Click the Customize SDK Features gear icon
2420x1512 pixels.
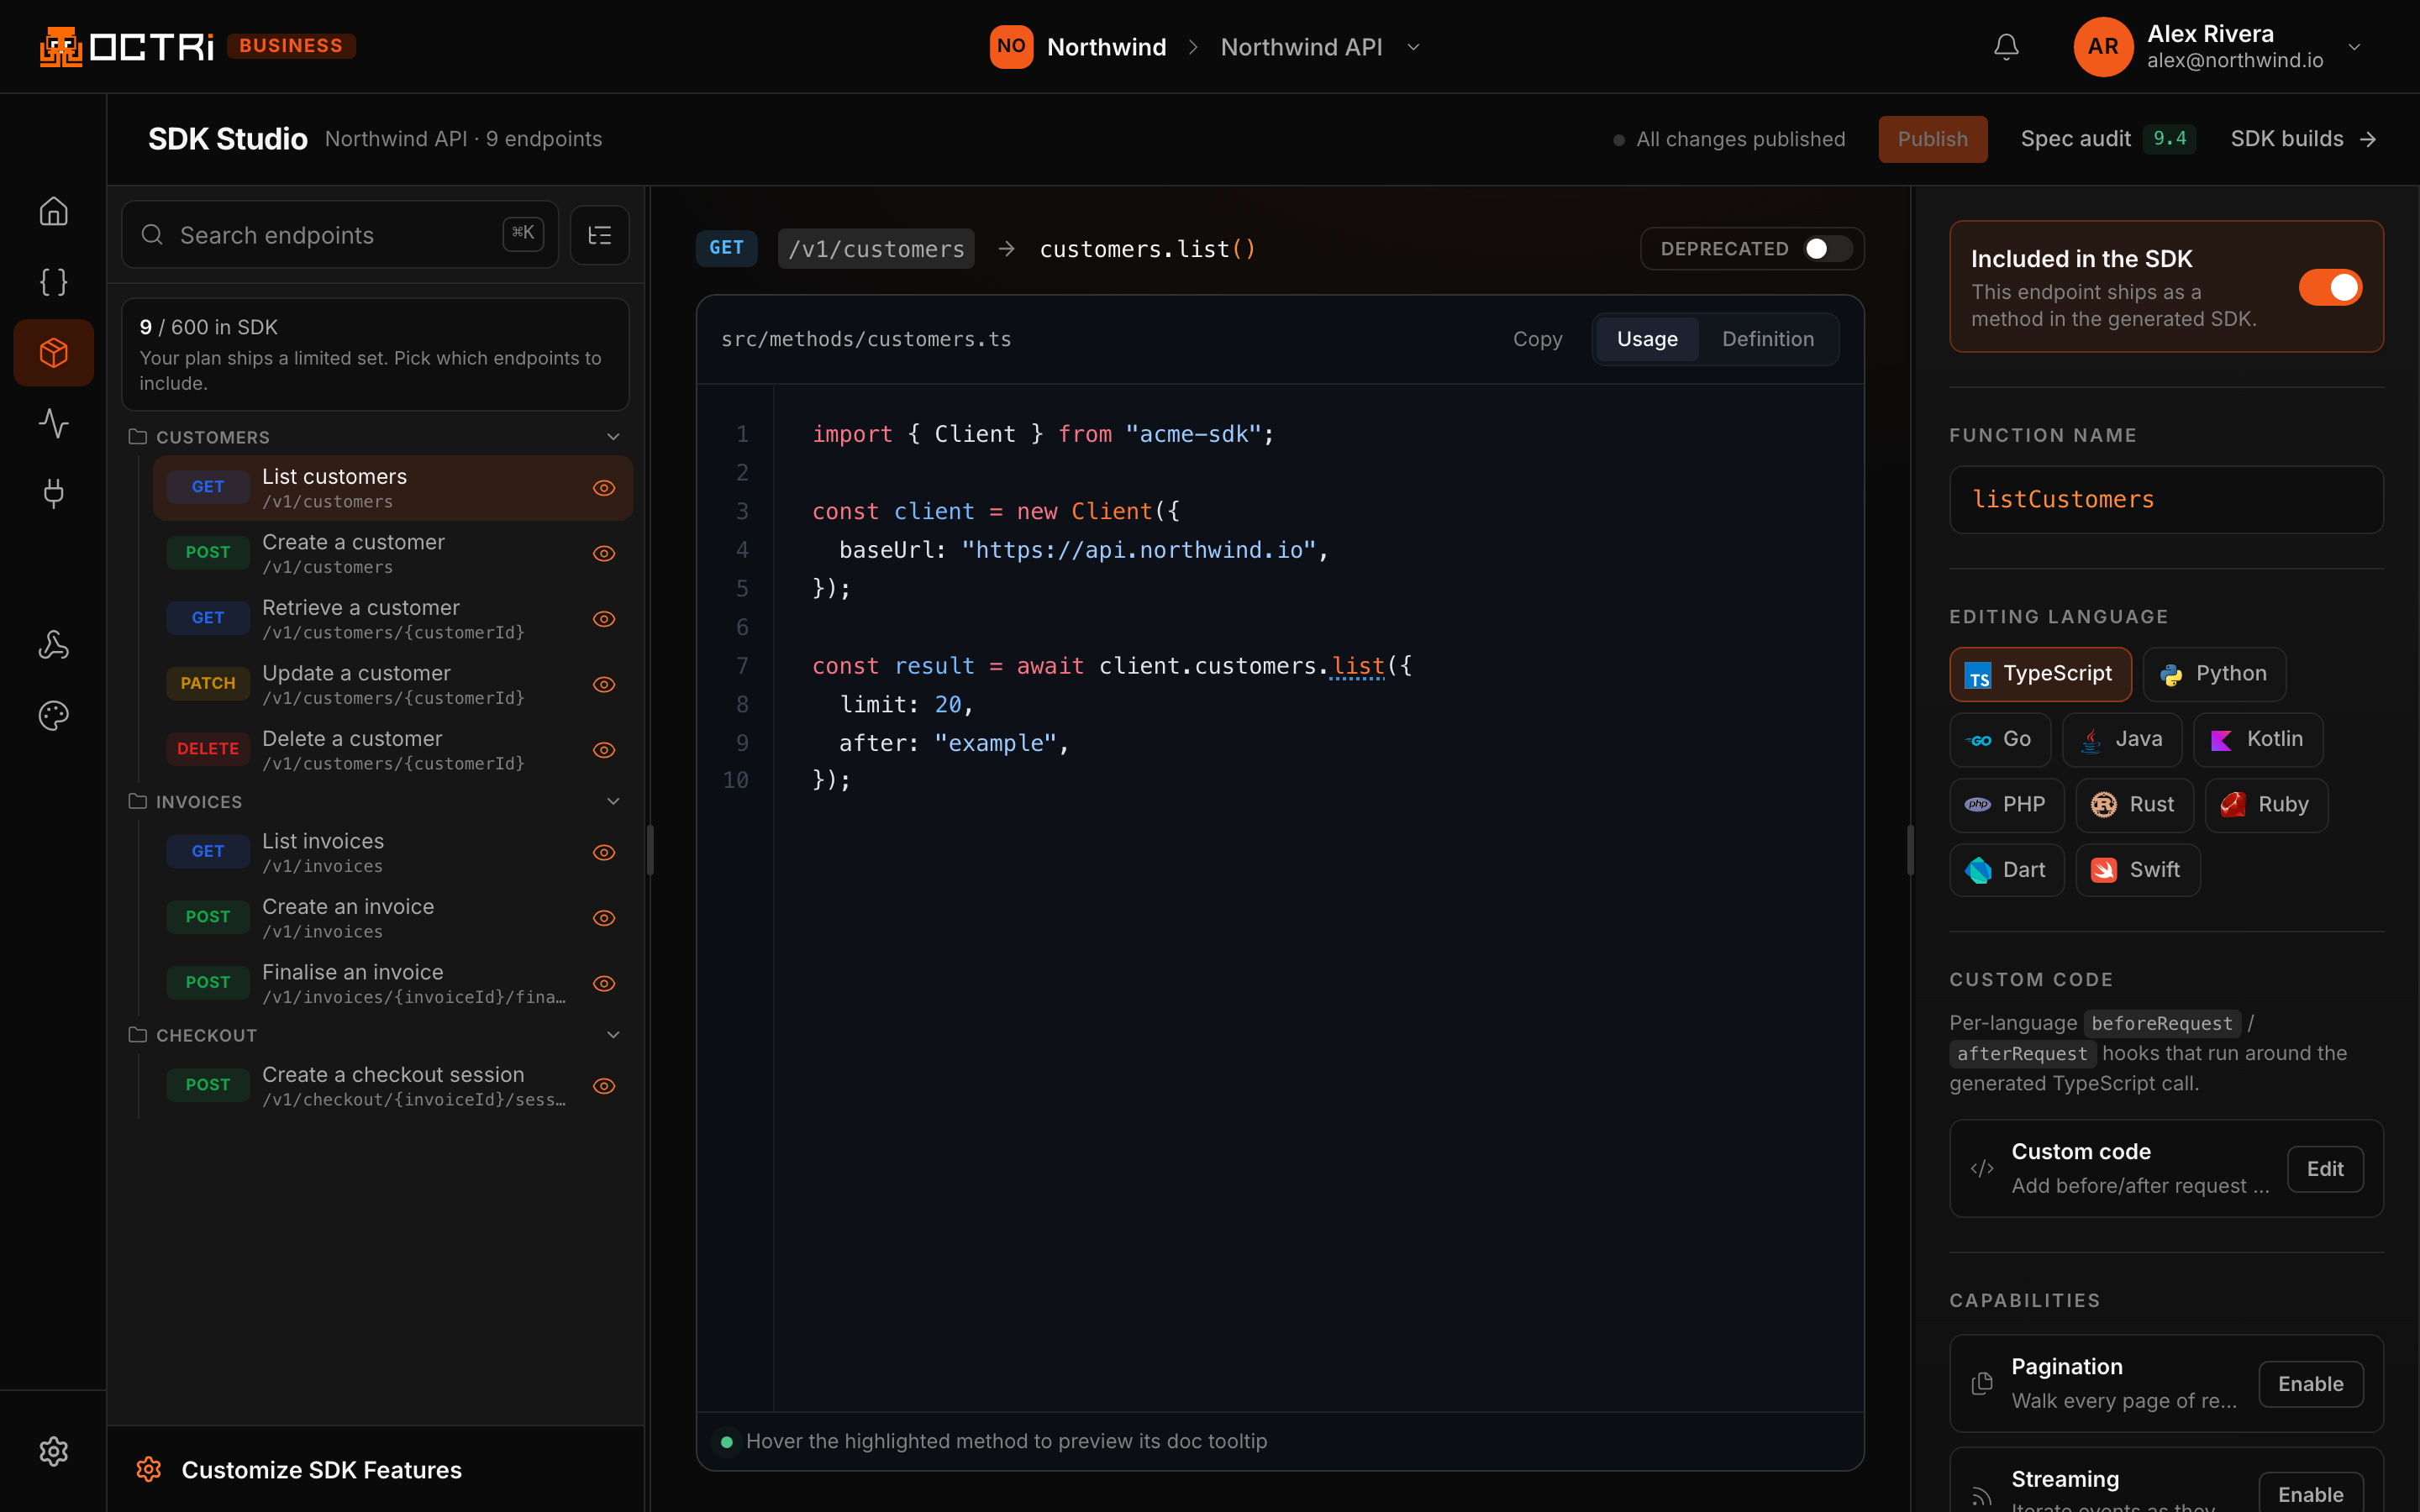point(149,1469)
